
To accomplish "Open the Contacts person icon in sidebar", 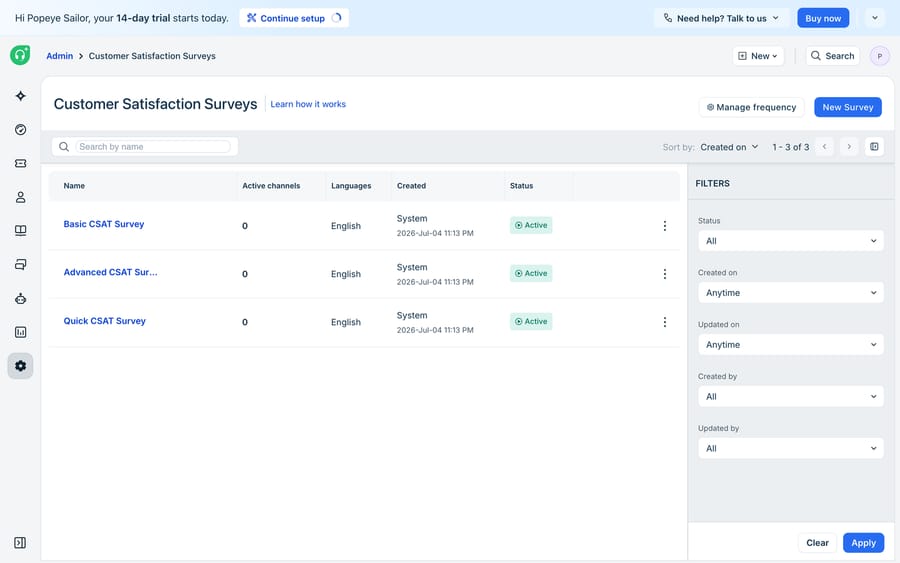I will (21, 197).
